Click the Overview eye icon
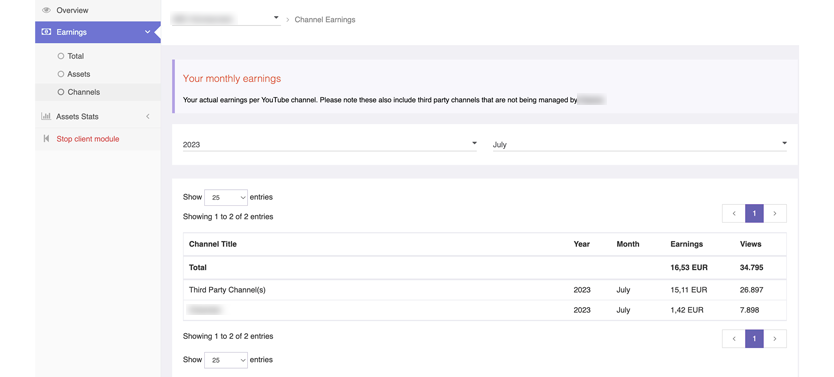The height and width of the screenshot is (377, 834). coord(46,10)
